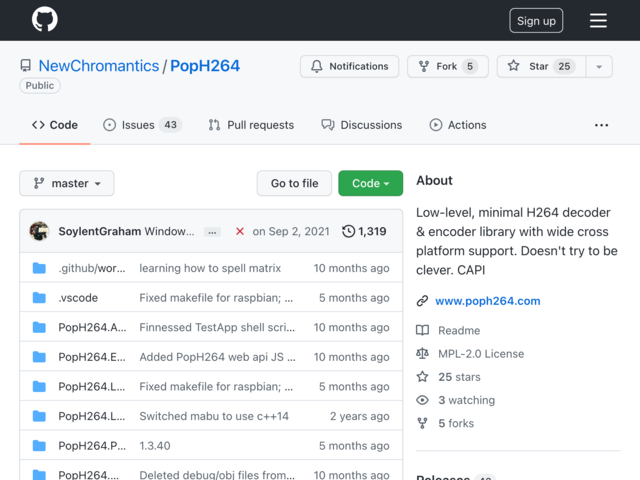Click the Readme book icon
The width and height of the screenshot is (640, 480).
tap(422, 330)
